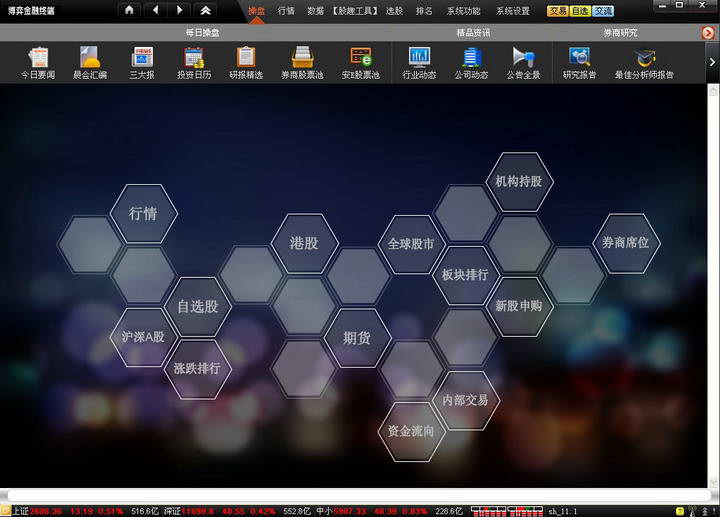Open 研报精选 clipboard icon
The image size is (720, 517).
tap(246, 58)
